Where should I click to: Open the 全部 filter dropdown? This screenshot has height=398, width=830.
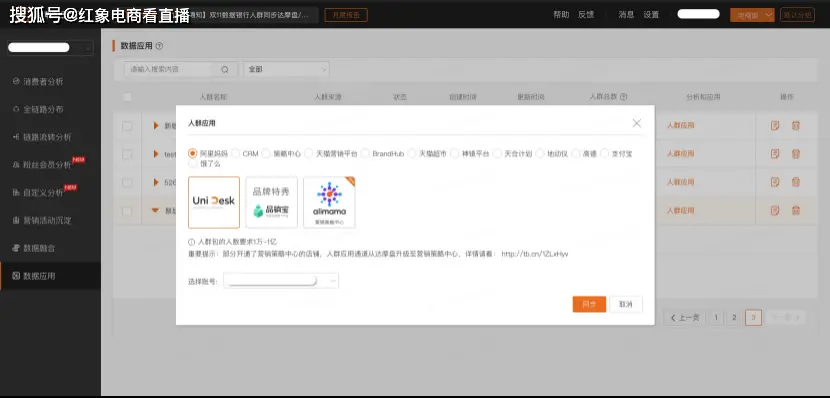286,69
